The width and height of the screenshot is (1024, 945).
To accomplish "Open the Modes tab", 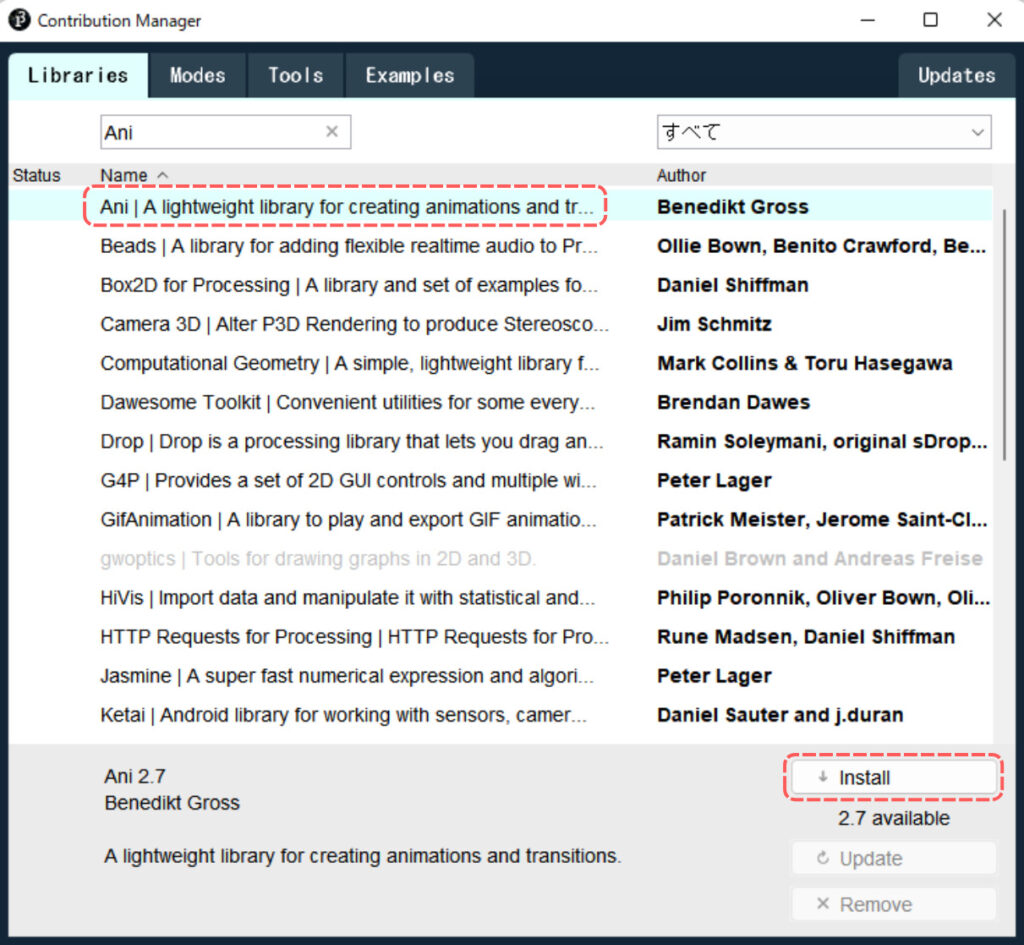I will (197, 75).
